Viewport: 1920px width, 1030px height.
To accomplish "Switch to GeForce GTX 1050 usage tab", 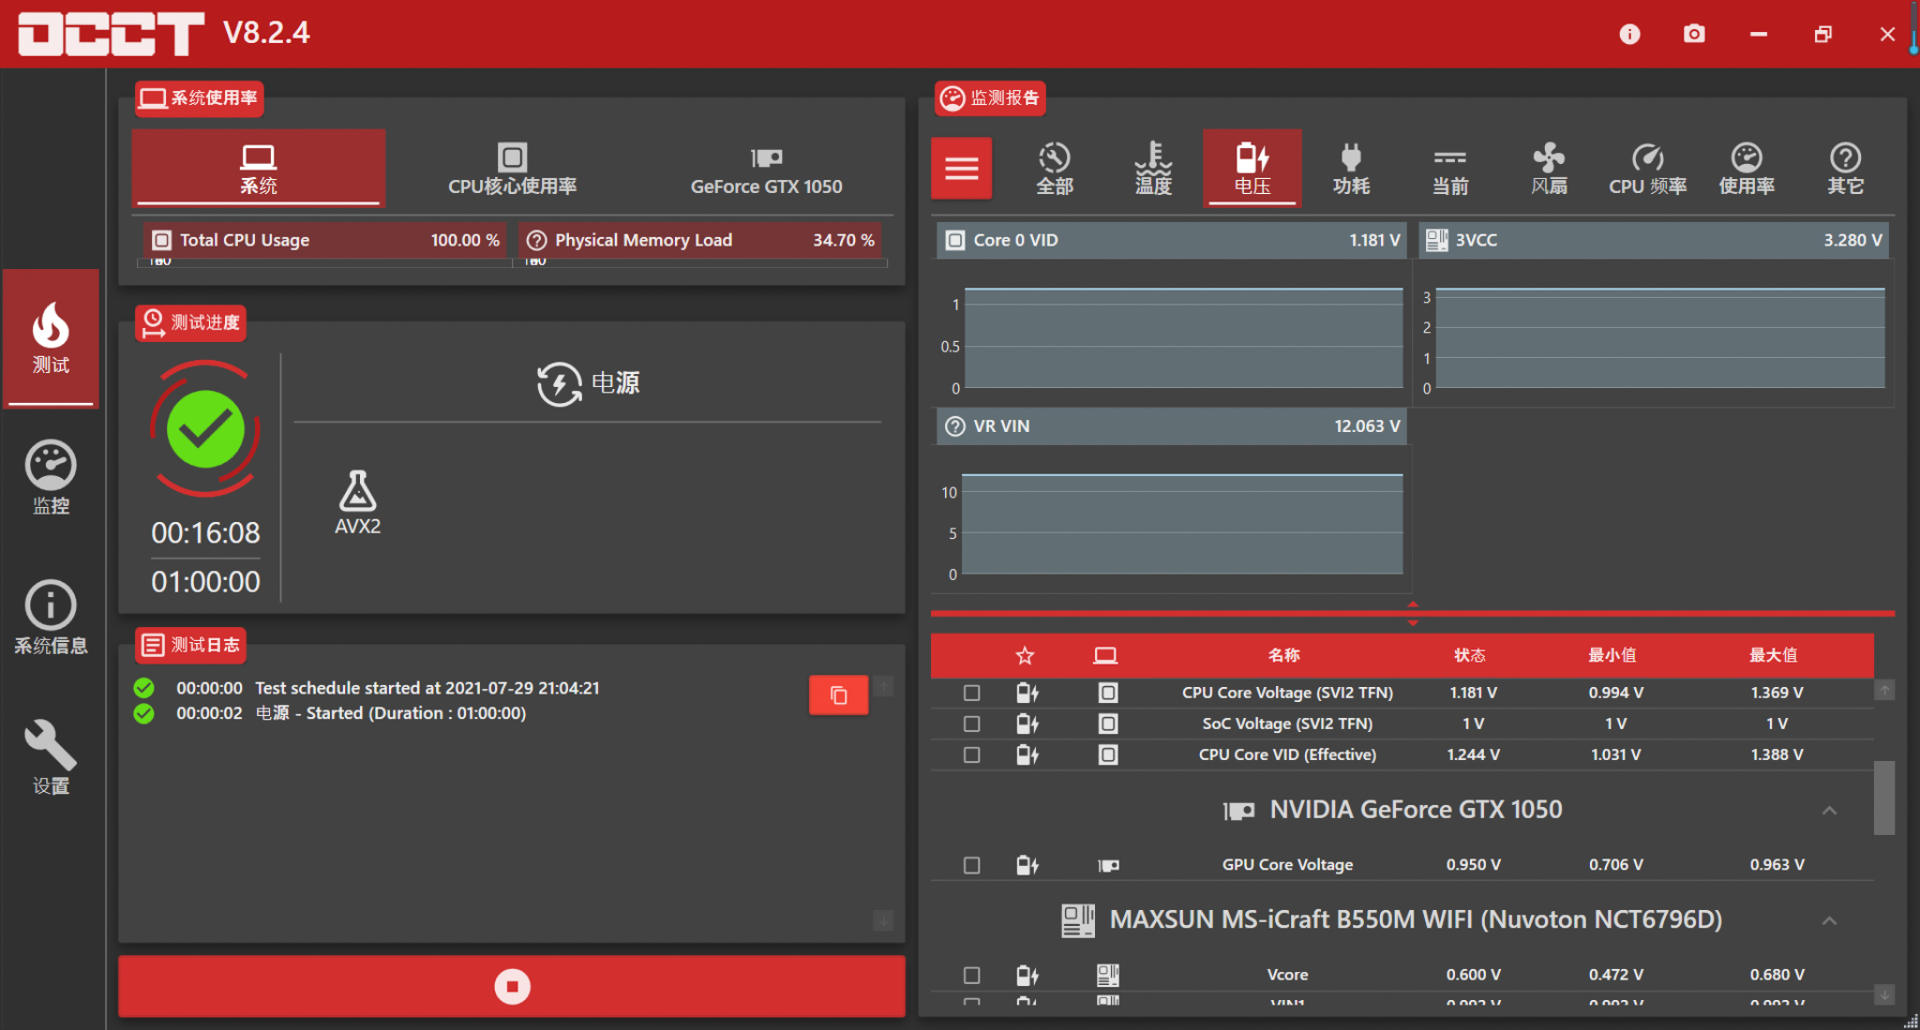I will point(766,168).
